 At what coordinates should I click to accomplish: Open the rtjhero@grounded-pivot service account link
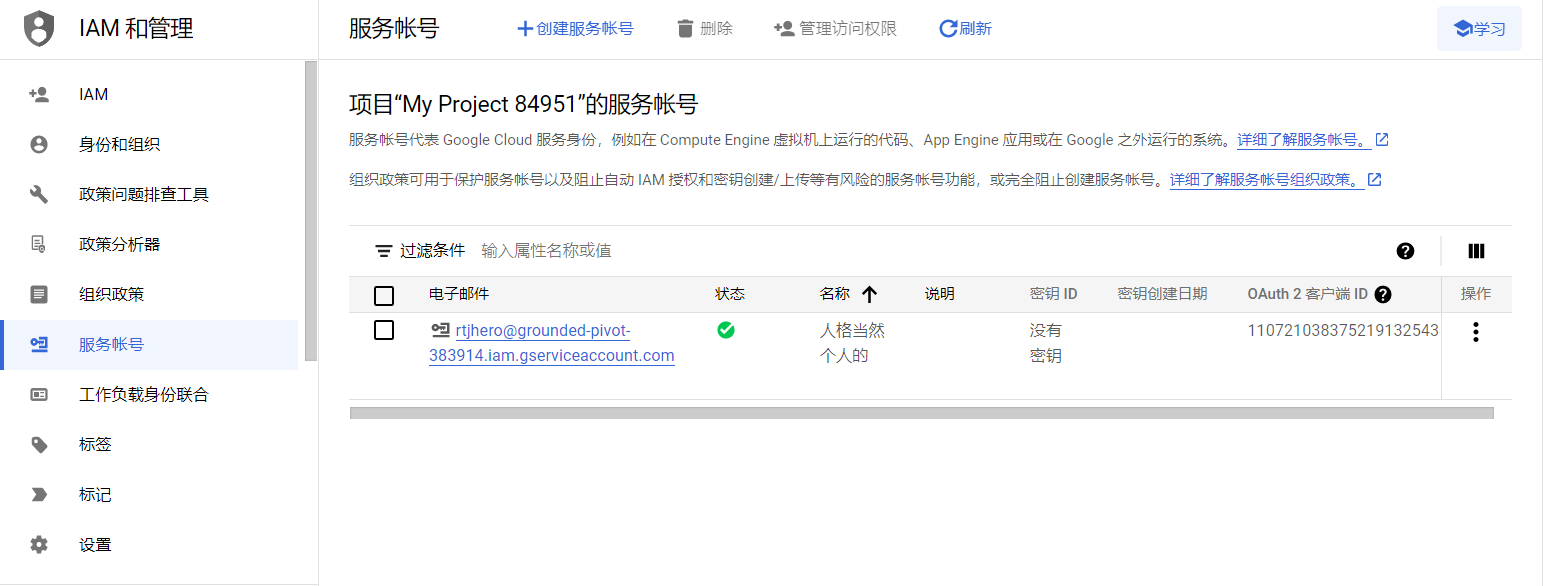point(552,343)
